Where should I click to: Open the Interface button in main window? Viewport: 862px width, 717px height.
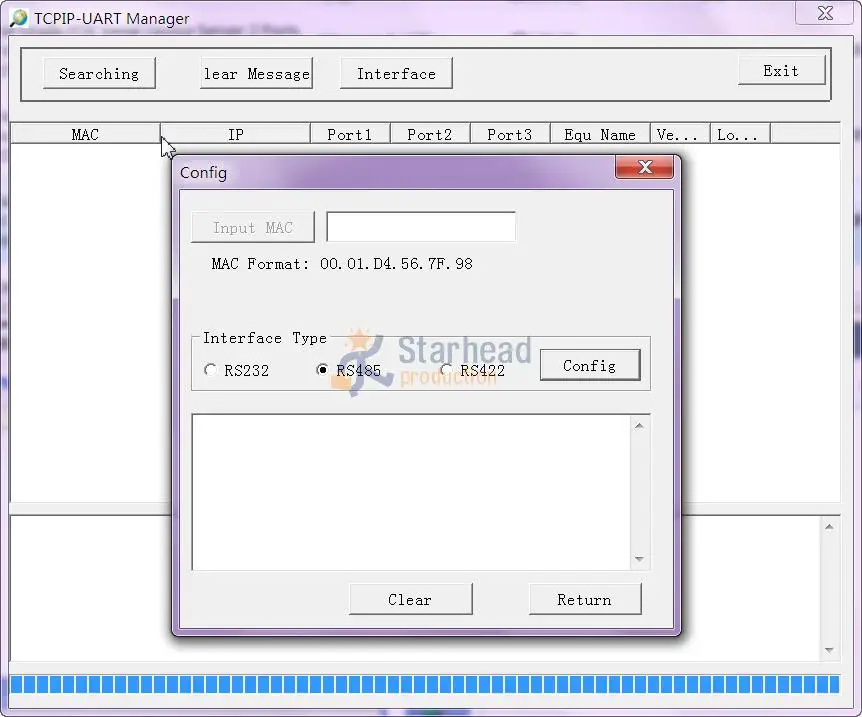point(396,73)
